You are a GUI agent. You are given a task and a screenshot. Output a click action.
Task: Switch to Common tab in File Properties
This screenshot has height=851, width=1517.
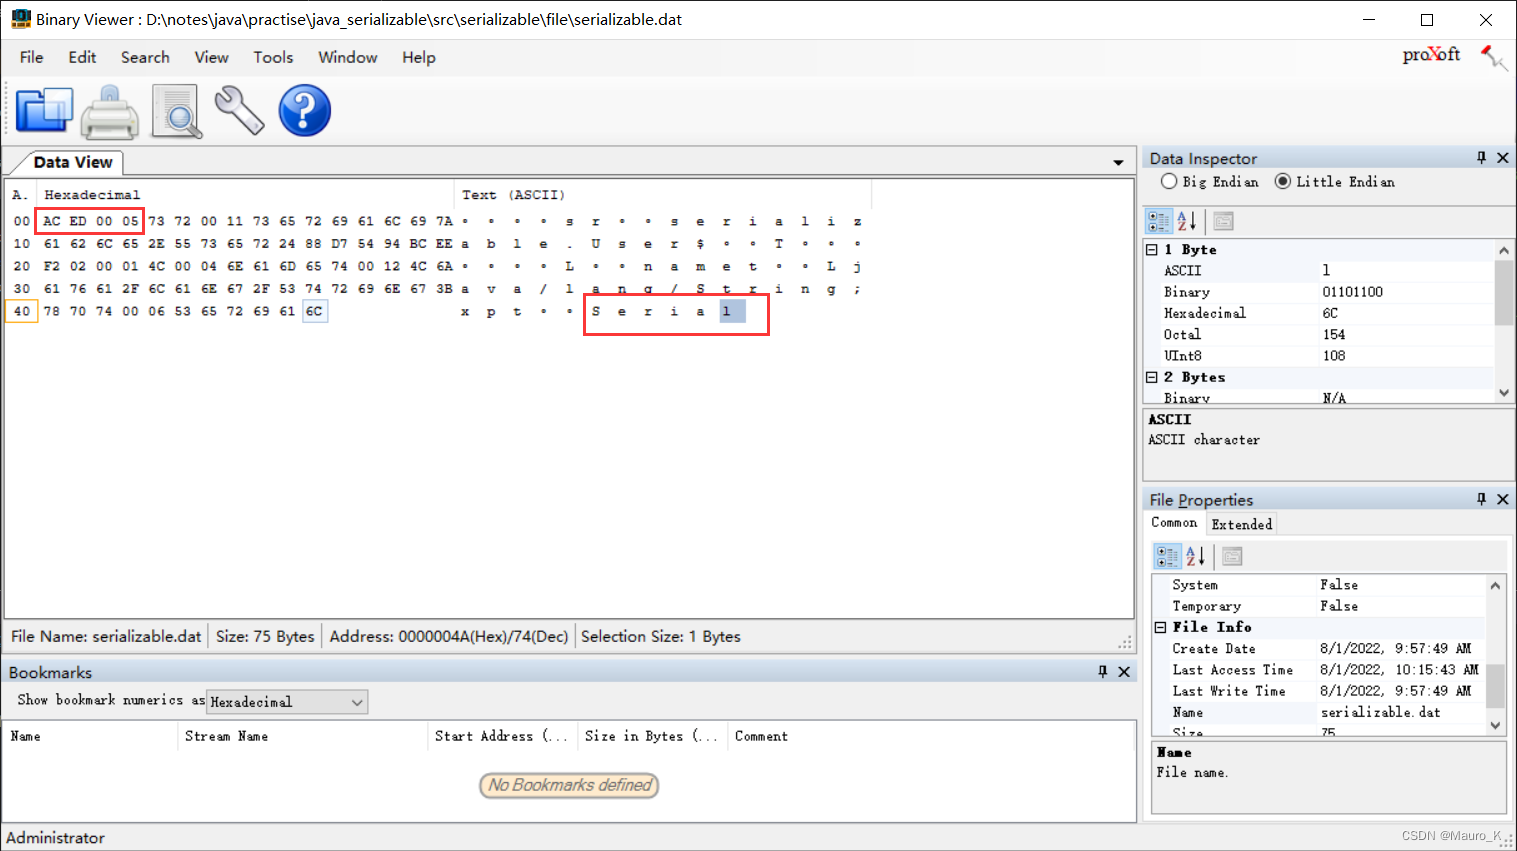click(1174, 523)
